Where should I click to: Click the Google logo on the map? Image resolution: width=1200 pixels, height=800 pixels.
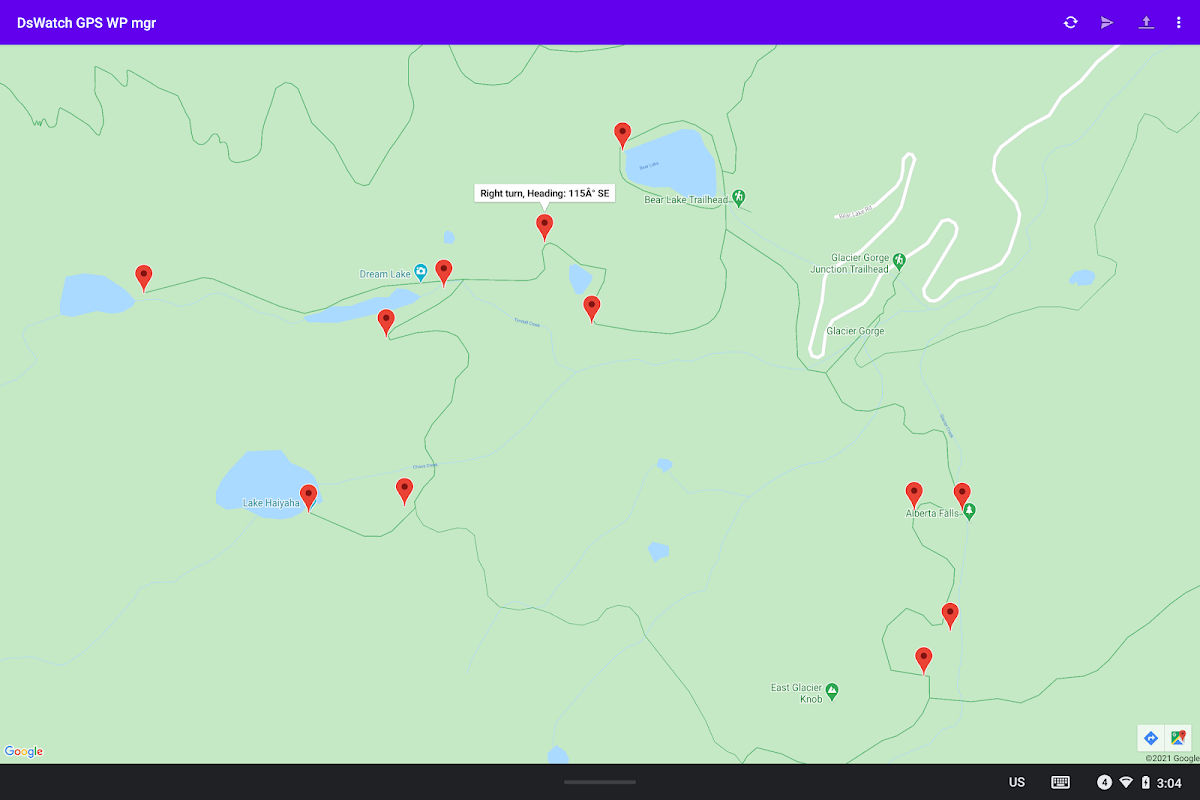(x=24, y=752)
